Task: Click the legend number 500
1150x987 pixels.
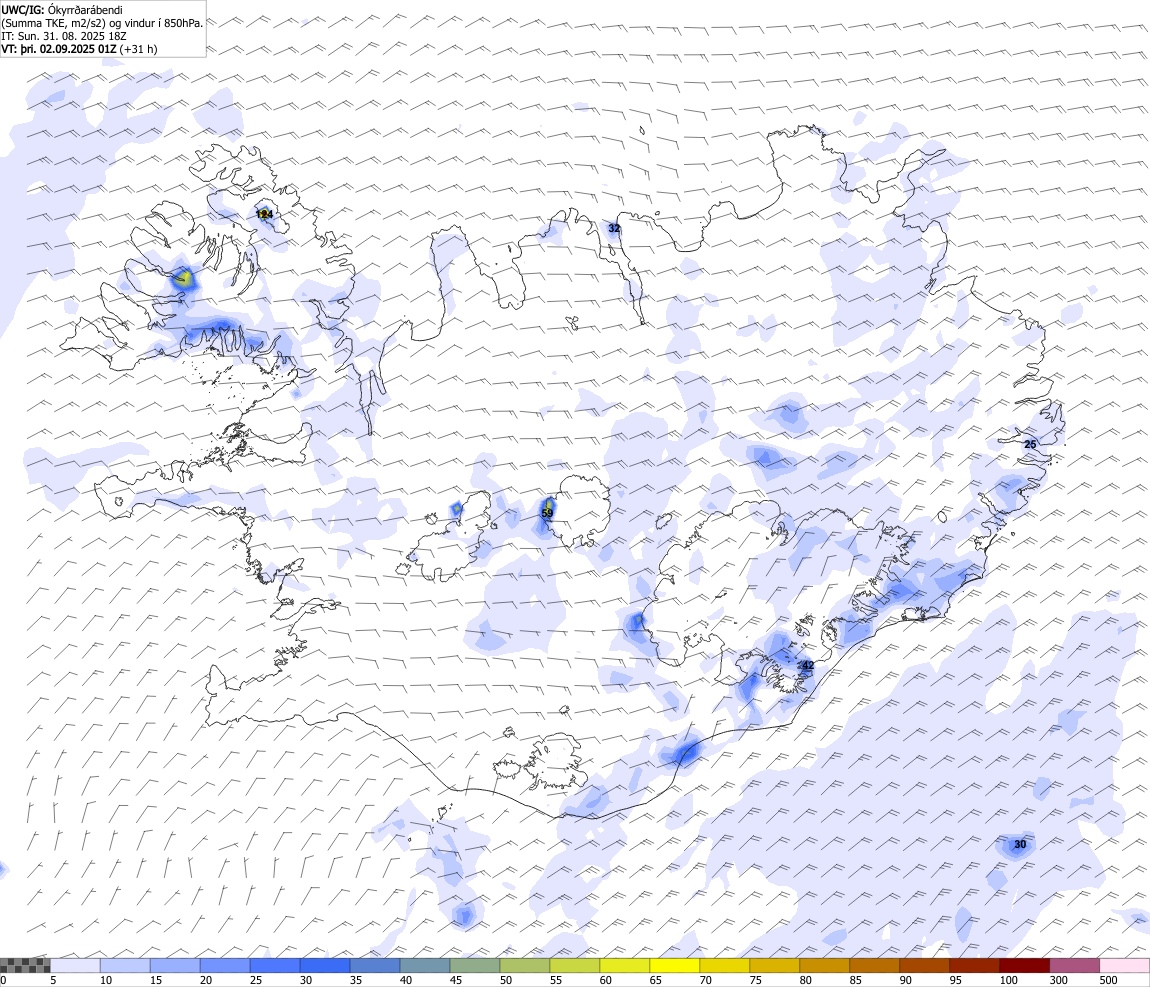Action: pyautogui.click(x=1109, y=980)
